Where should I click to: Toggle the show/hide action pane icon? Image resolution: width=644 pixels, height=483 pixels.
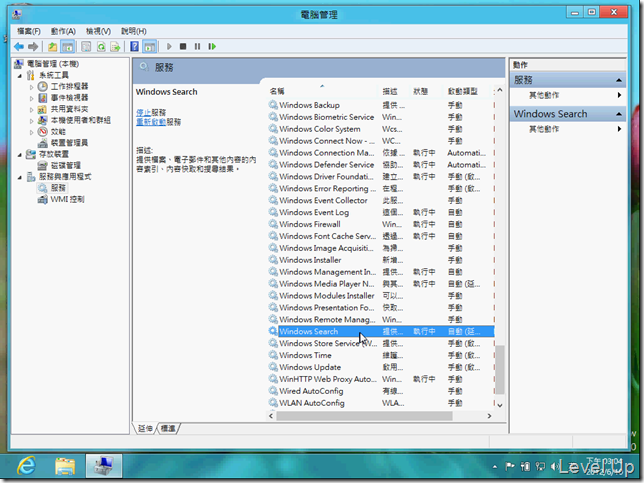coord(150,46)
